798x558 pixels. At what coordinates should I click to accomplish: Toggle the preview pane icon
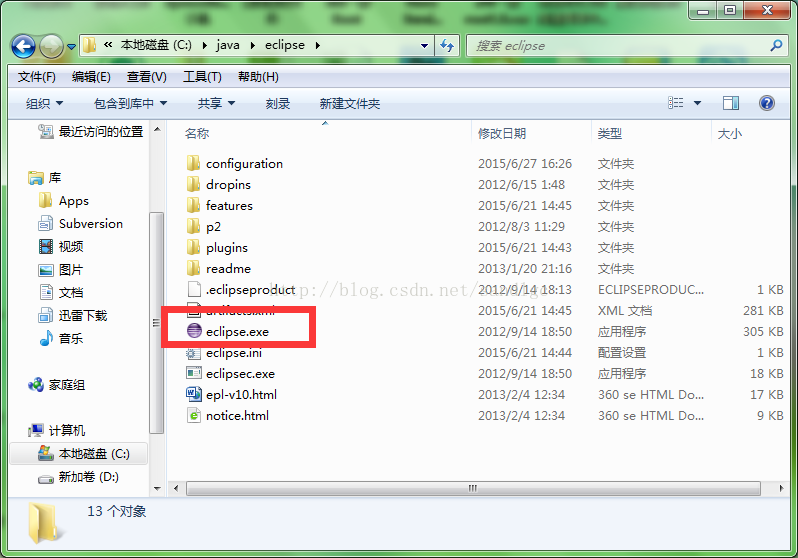(731, 103)
